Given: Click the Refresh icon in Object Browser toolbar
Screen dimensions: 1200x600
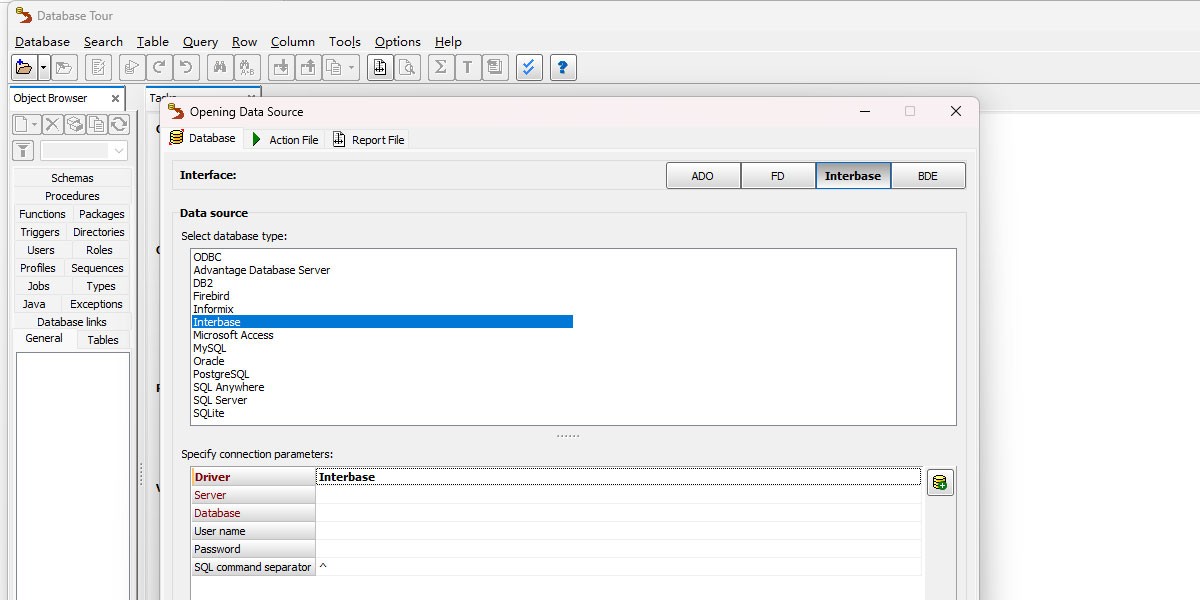Looking at the screenshot, I should point(118,124).
